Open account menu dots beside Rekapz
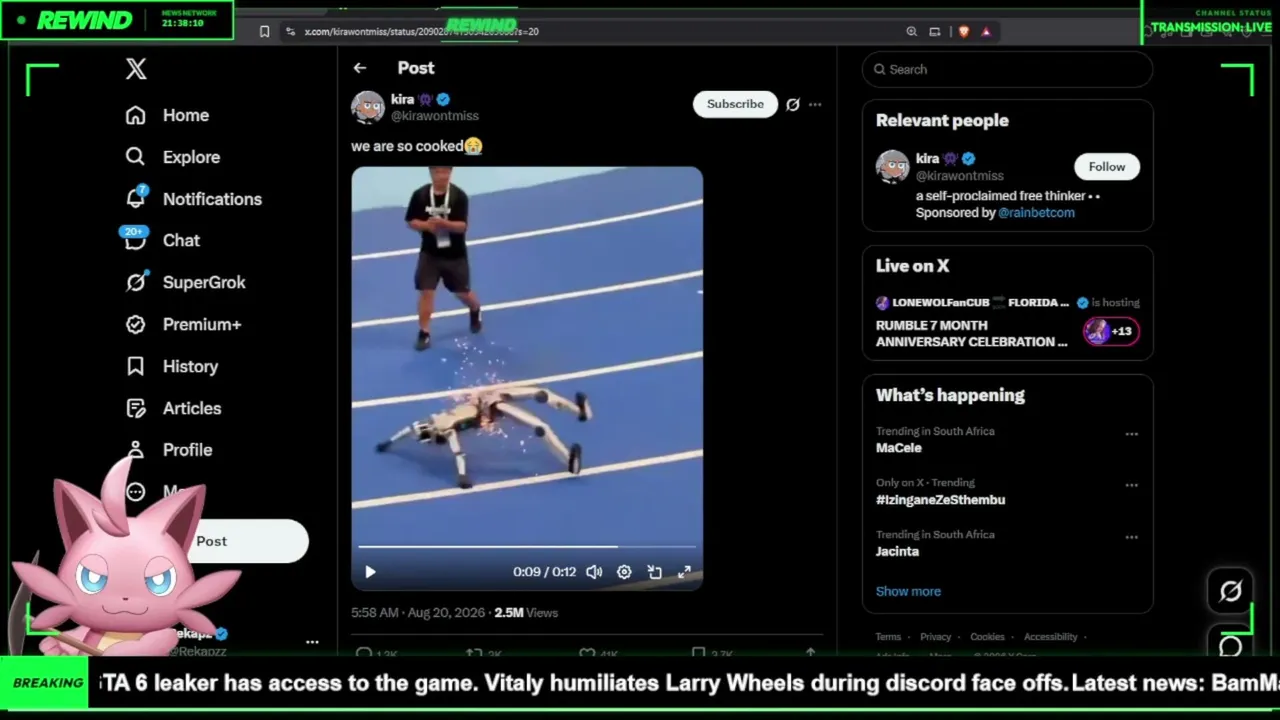1280x720 pixels. coord(312,642)
